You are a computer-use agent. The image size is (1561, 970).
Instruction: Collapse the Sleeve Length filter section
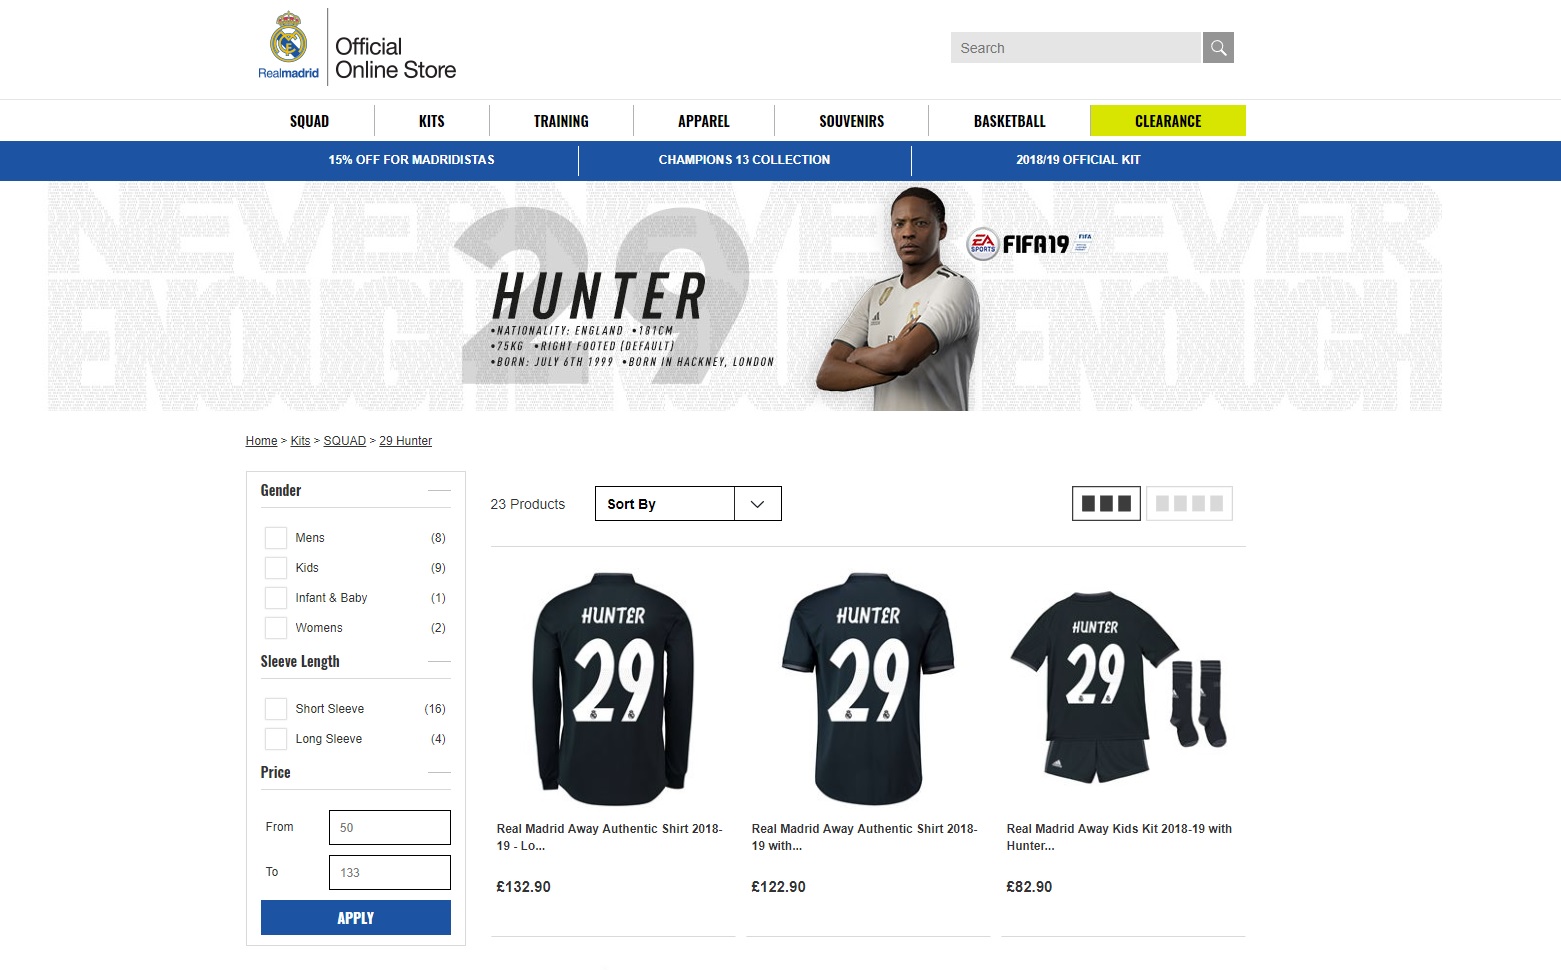click(x=438, y=662)
